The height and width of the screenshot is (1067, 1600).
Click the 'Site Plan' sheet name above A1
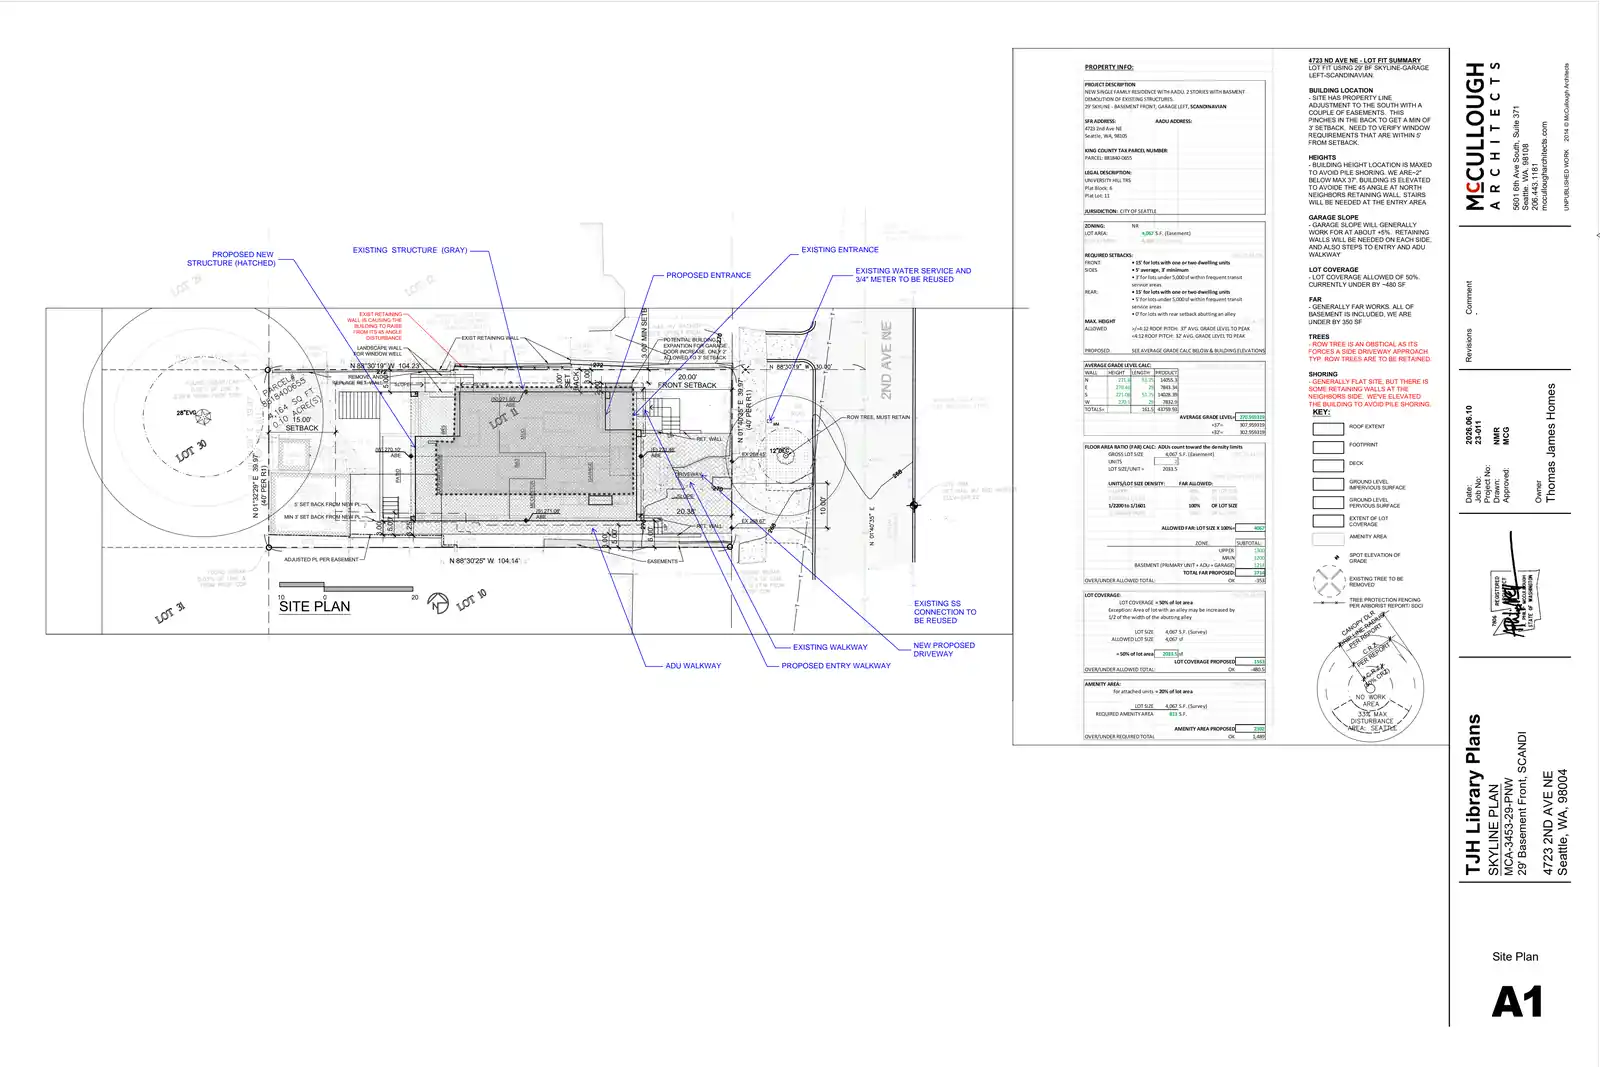1515,956
